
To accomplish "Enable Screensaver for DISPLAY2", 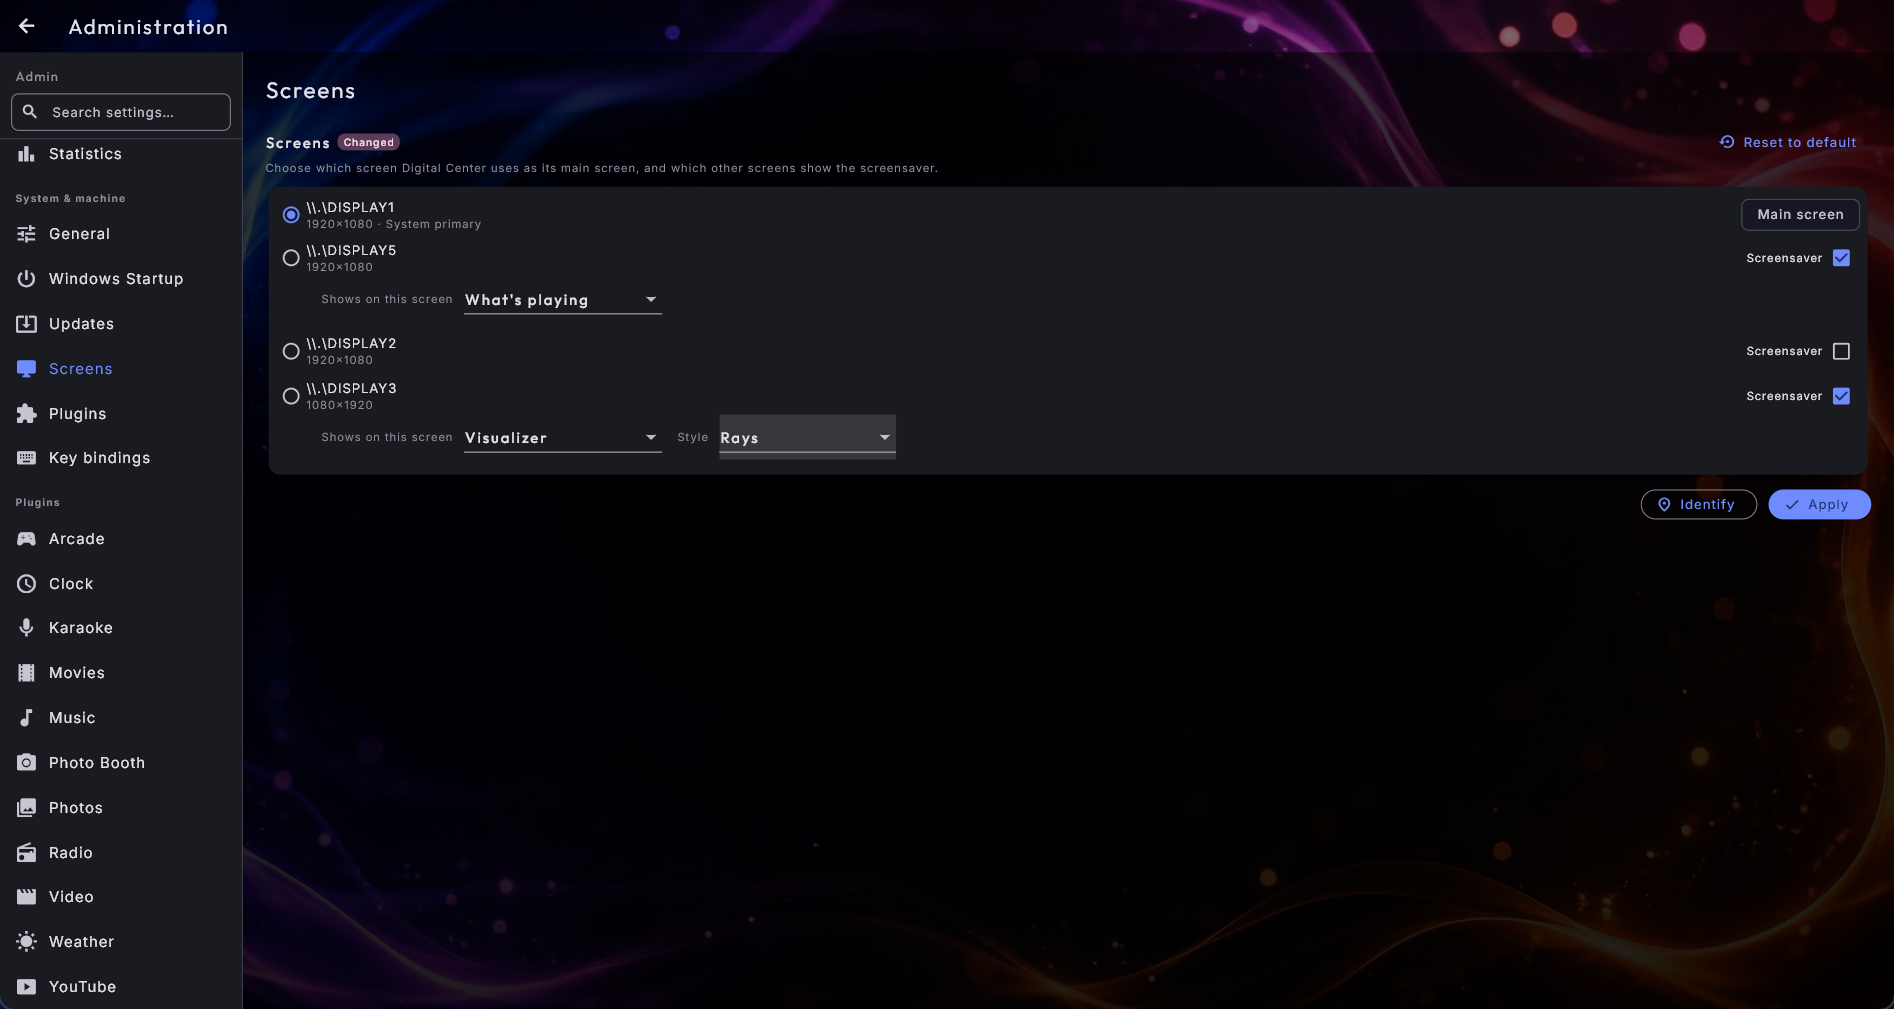I will pos(1841,351).
